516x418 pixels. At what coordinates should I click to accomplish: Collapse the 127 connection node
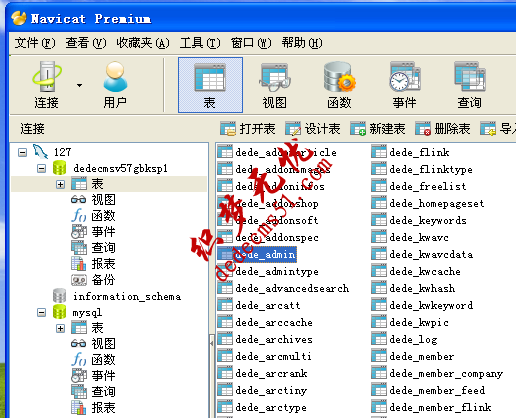pyautogui.click(x=22, y=153)
